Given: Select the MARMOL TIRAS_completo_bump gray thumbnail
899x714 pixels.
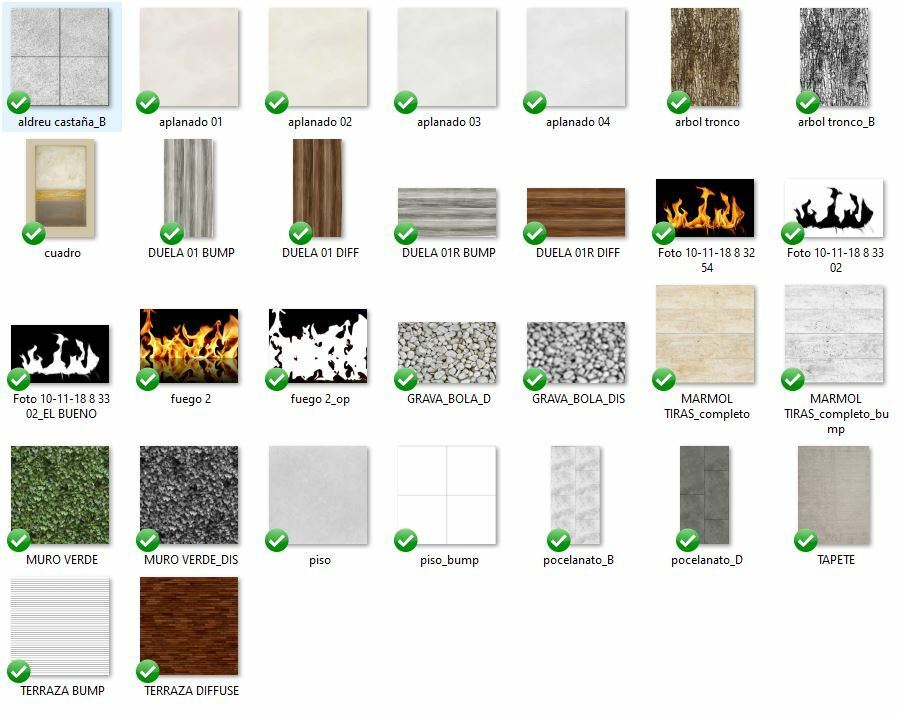Looking at the screenshot, I should coord(834,334).
